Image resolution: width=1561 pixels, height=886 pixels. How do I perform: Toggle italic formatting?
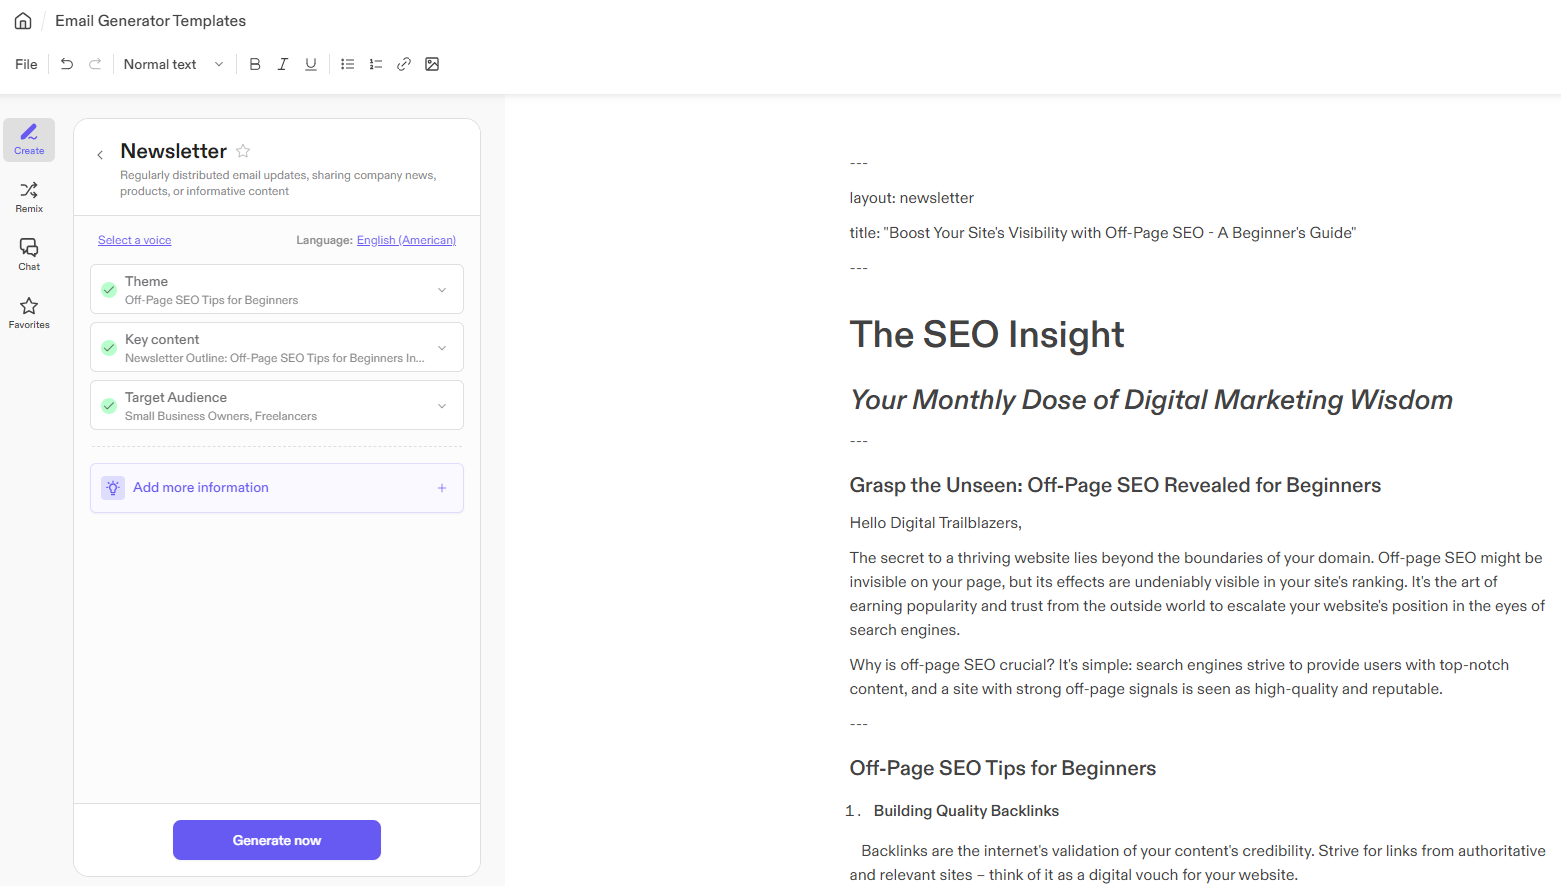point(283,63)
